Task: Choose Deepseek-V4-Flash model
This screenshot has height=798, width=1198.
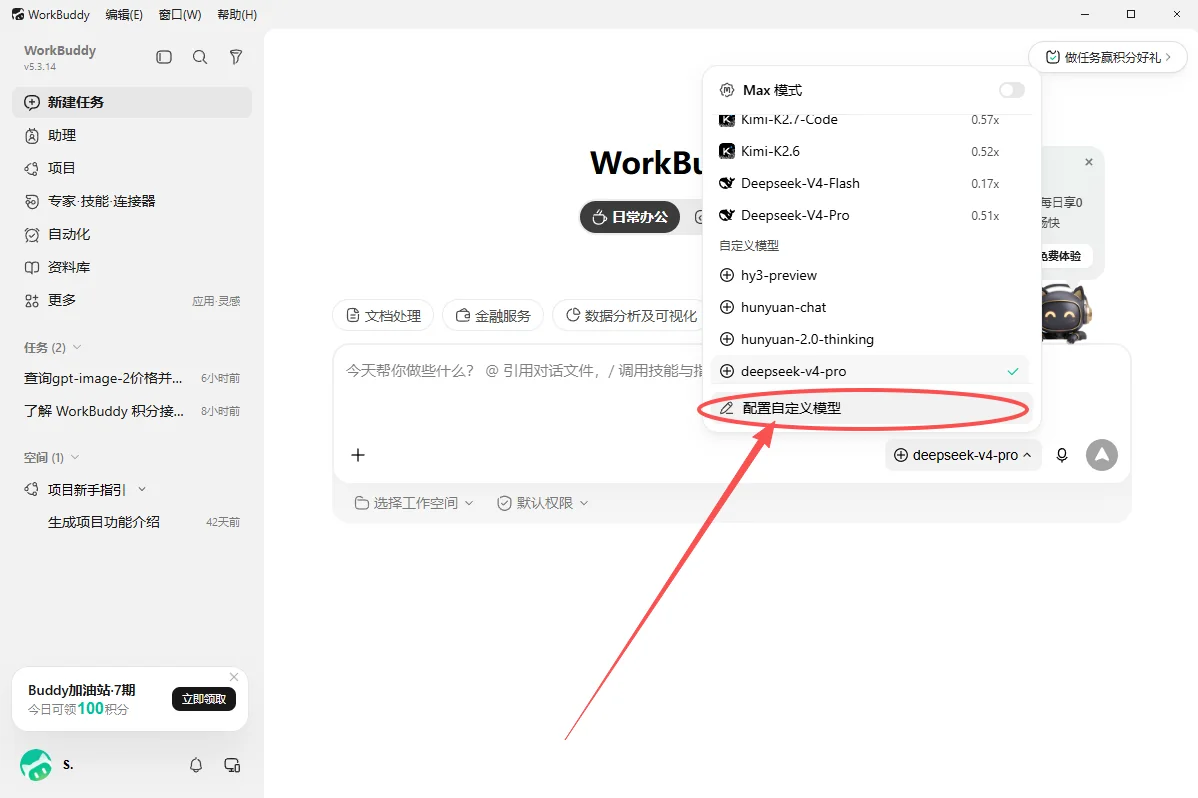Action: tap(871, 183)
